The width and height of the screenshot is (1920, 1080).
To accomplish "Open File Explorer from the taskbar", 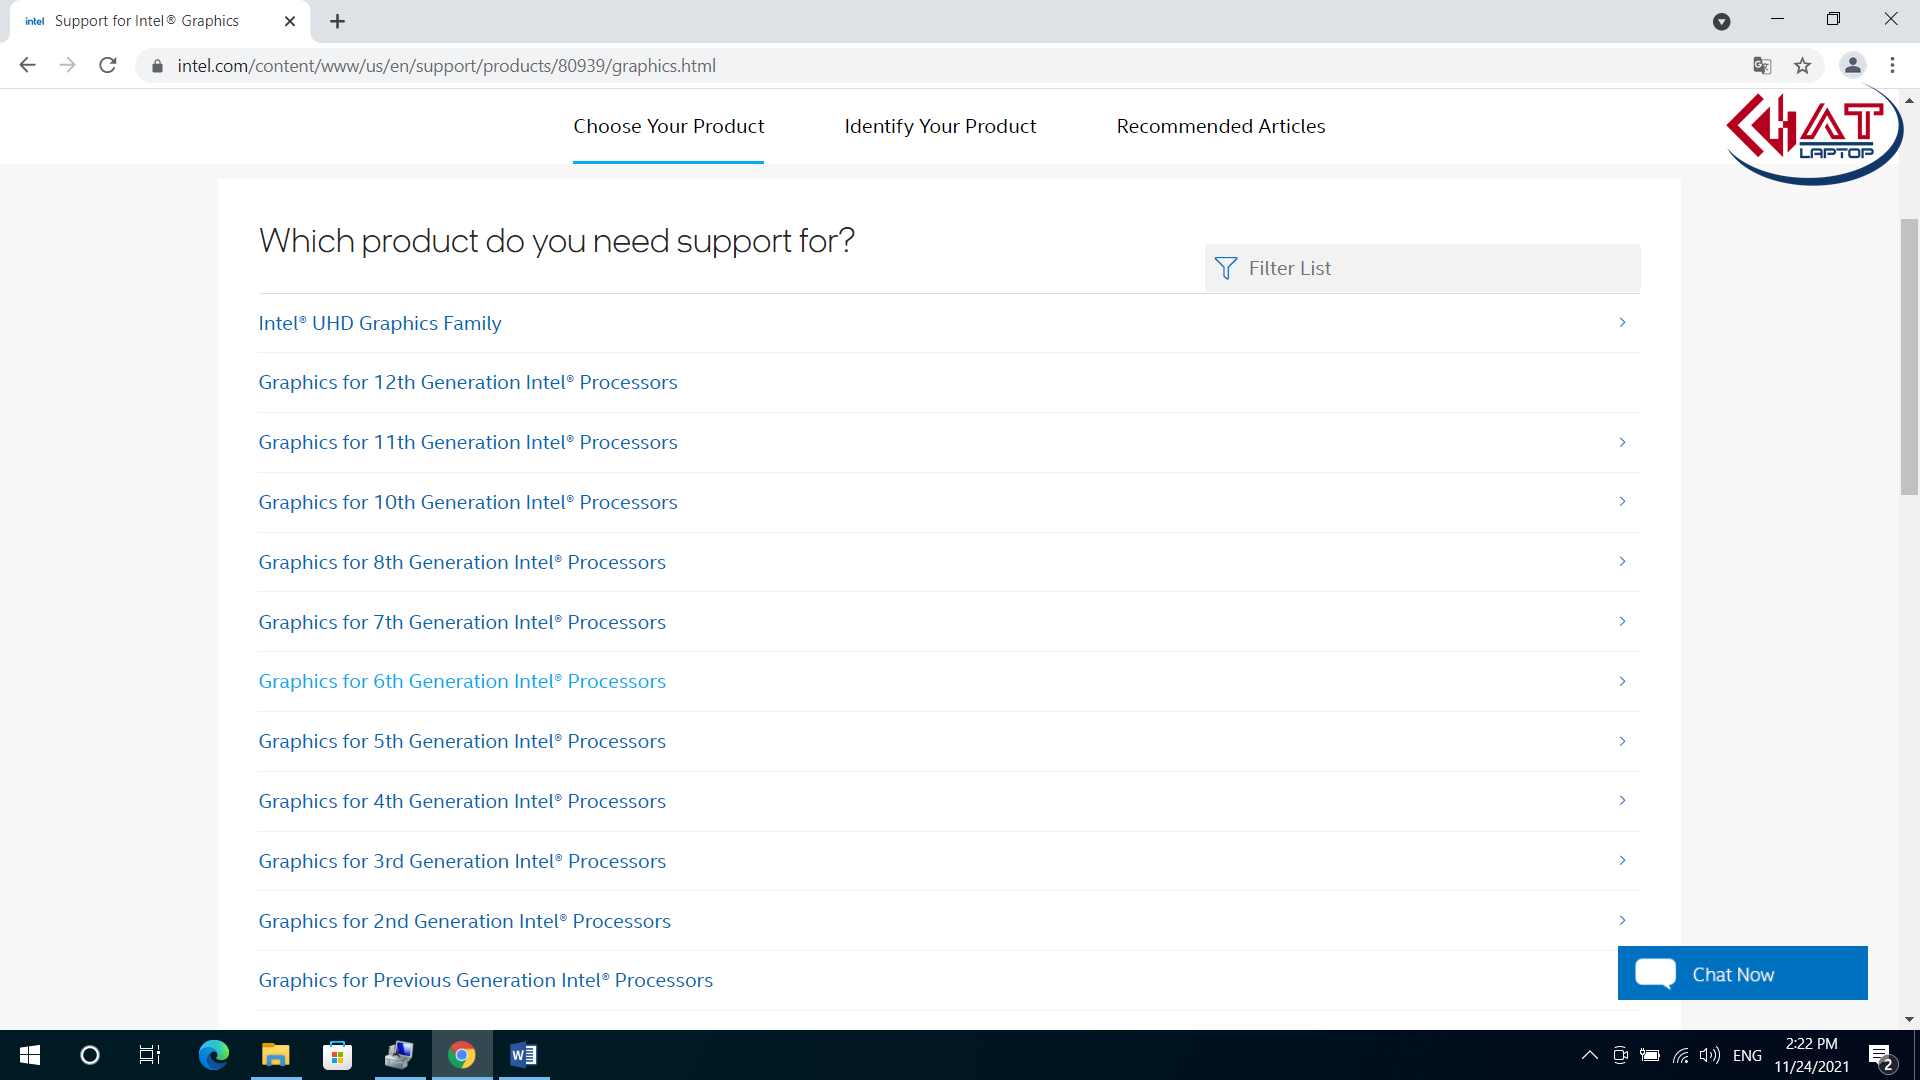I will coord(275,1055).
